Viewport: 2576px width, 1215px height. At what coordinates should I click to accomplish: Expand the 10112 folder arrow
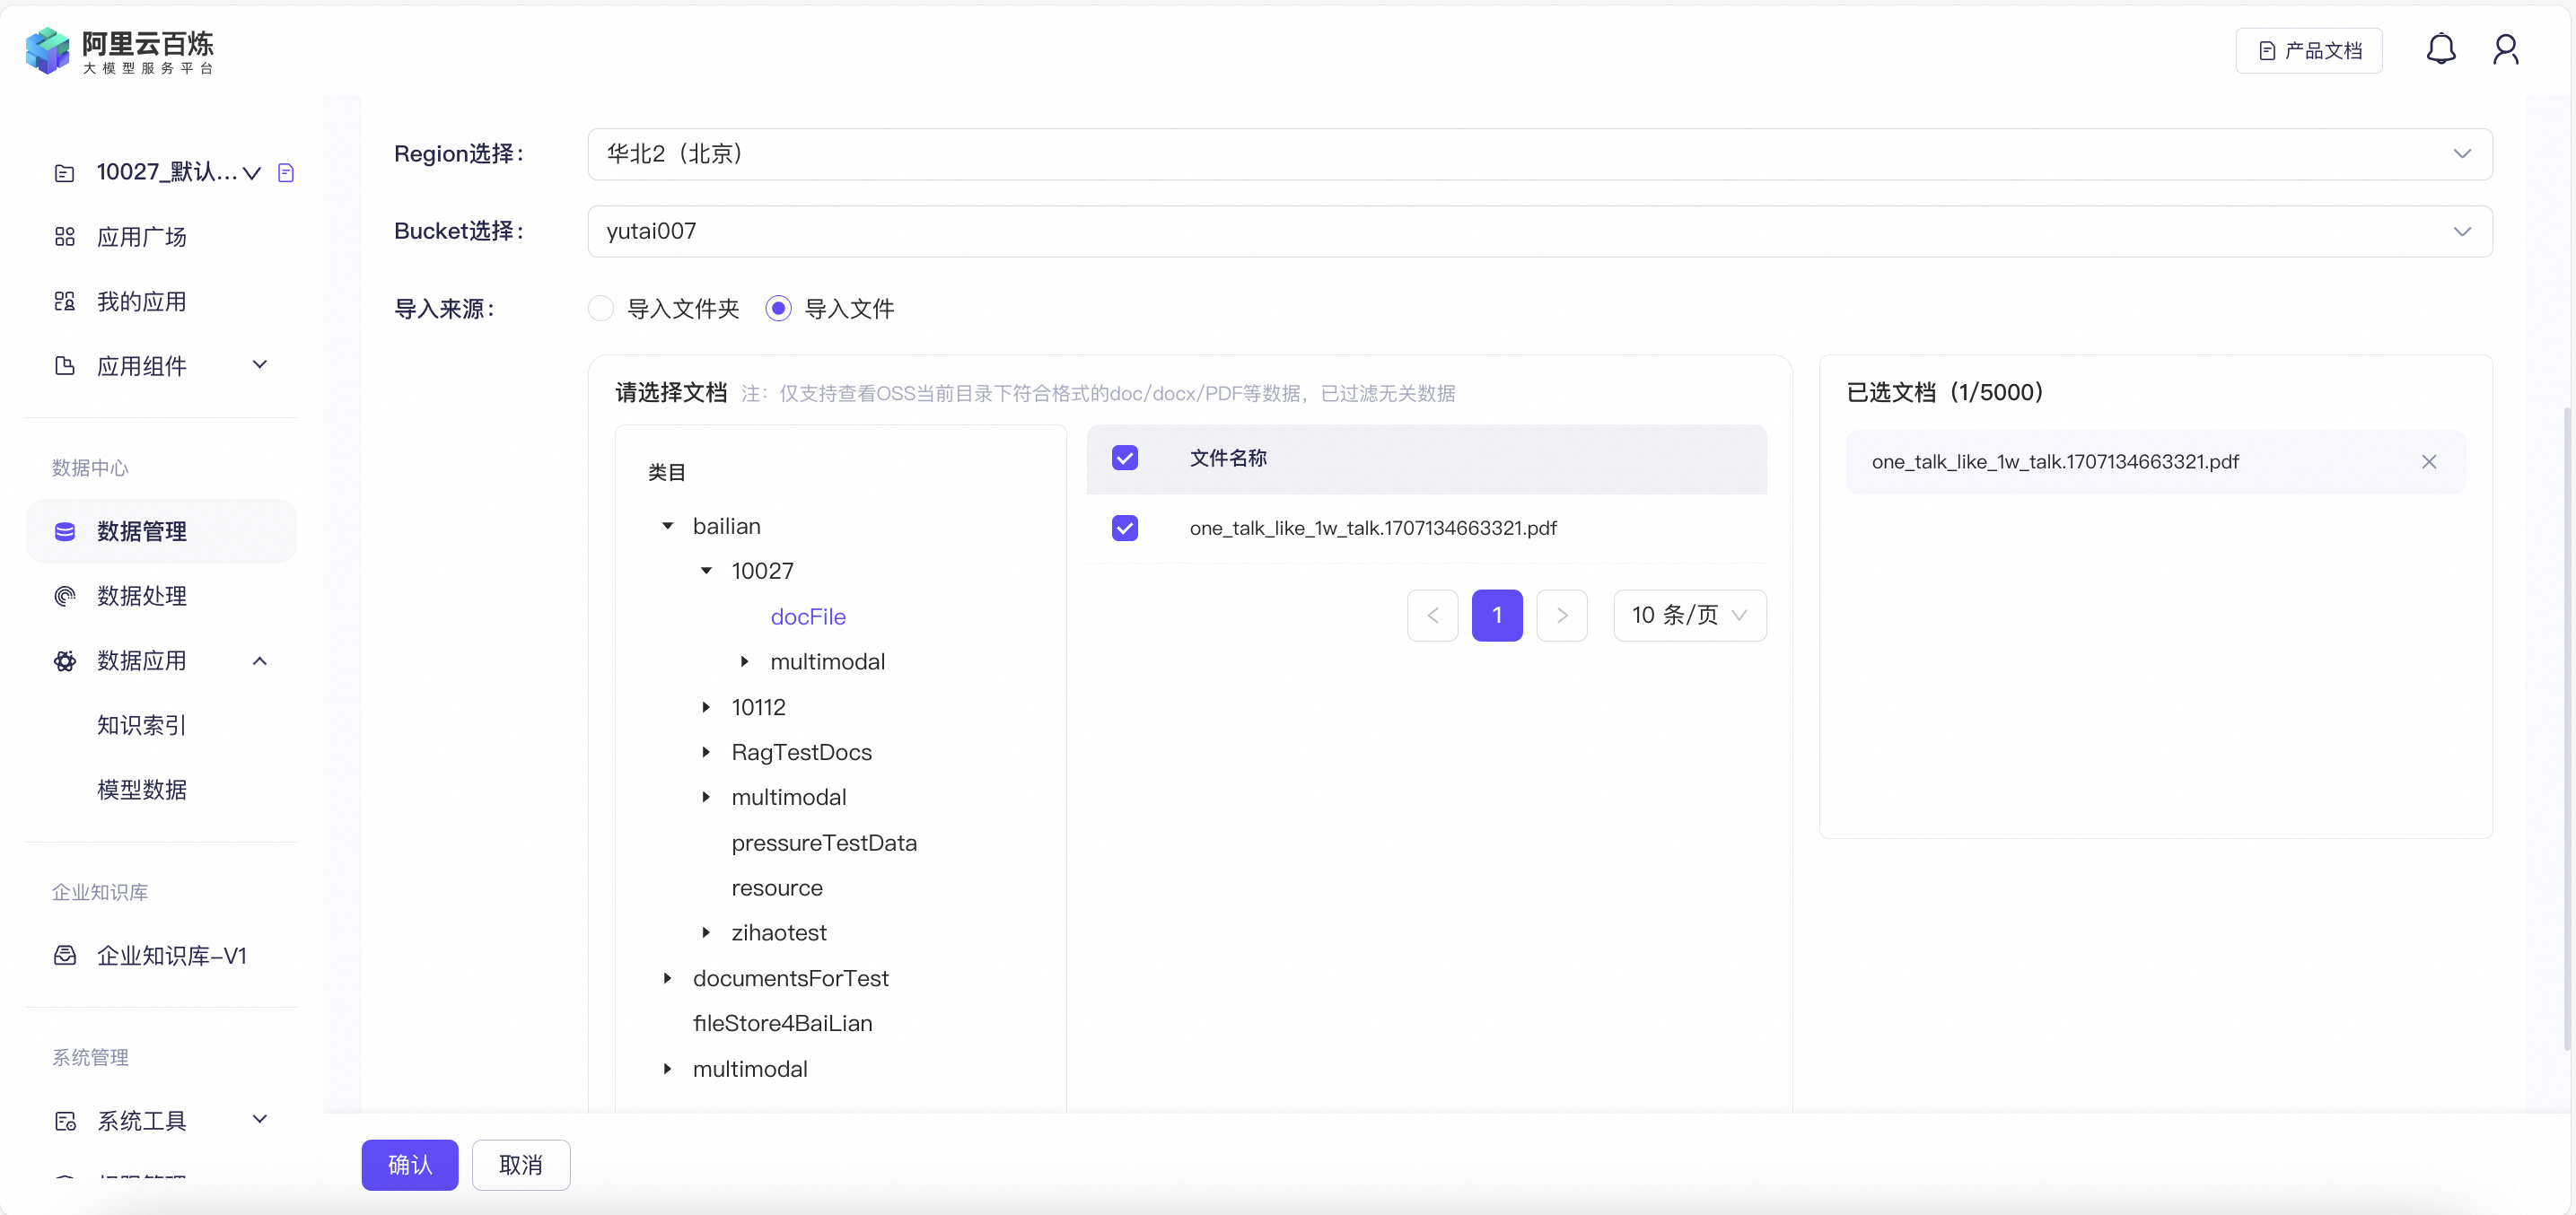[x=706, y=707]
